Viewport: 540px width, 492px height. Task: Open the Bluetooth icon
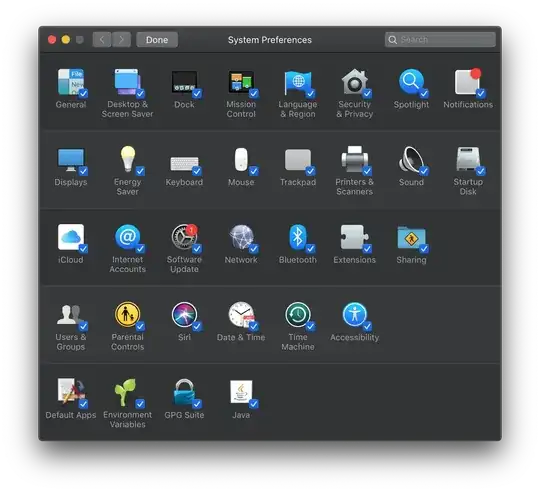298,237
